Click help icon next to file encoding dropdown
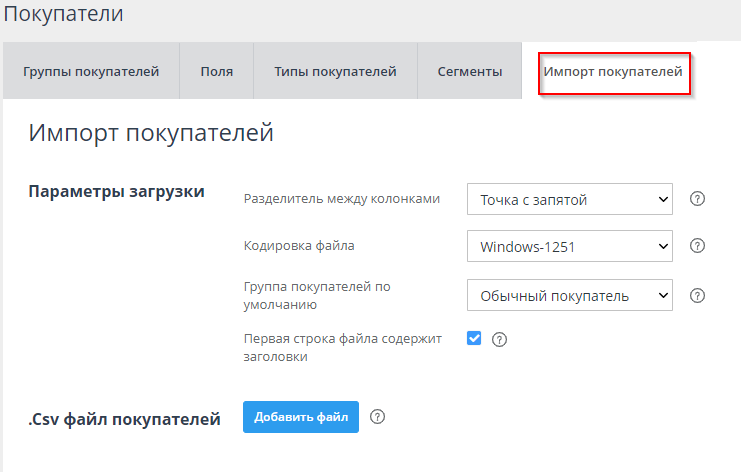This screenshot has height=472, width=741. coord(698,245)
